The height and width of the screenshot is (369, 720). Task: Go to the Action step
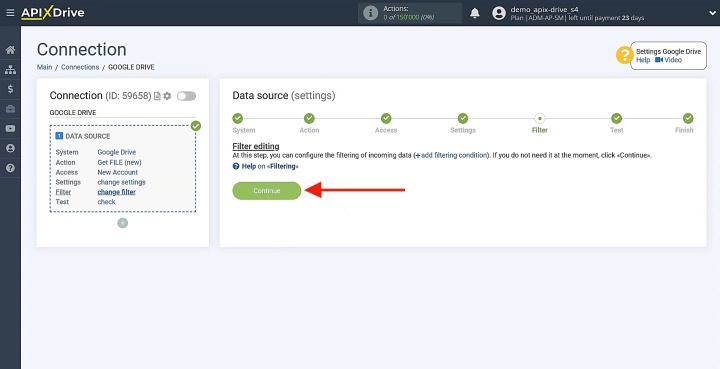click(x=309, y=118)
